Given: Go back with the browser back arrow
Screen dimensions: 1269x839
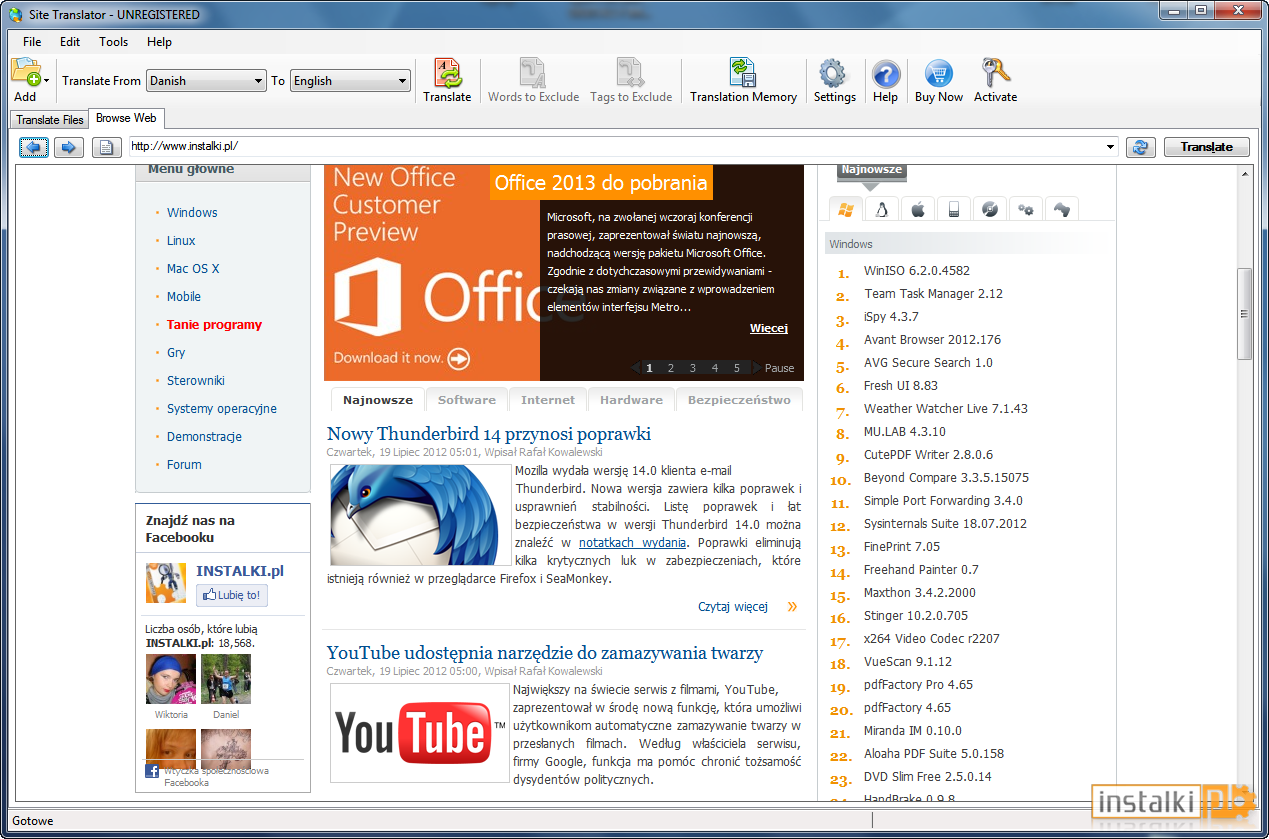Looking at the screenshot, I should [34, 148].
